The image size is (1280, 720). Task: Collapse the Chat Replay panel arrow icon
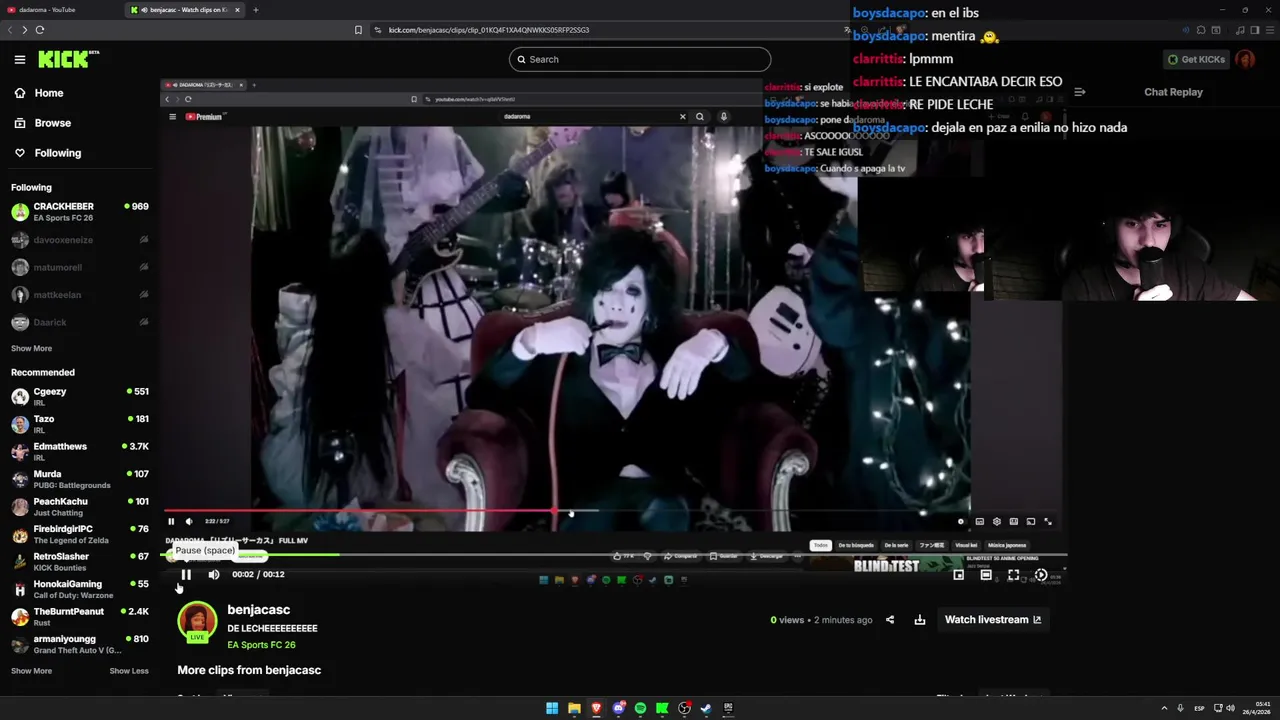pos(1080,92)
